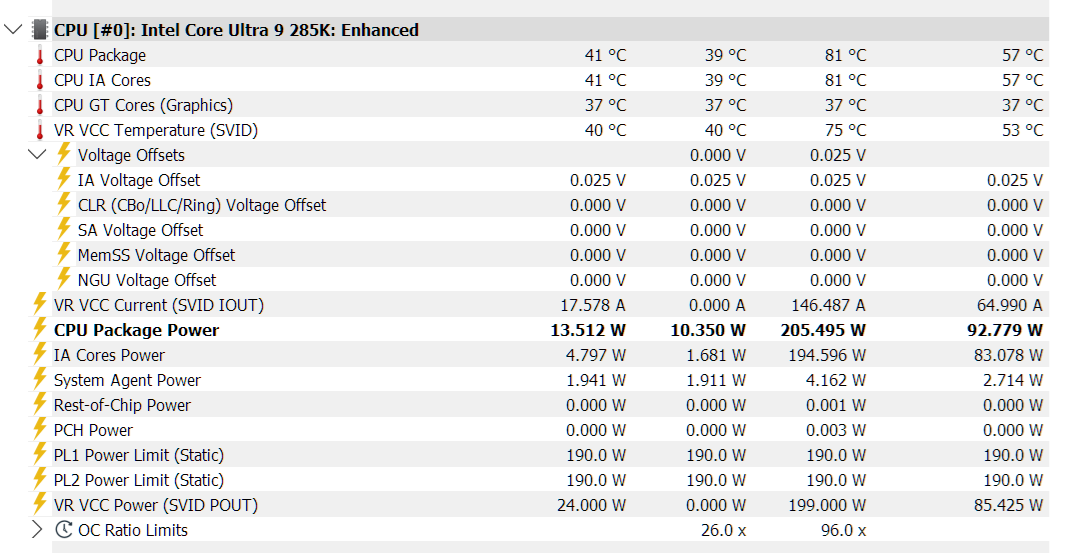
Task: Collapse the CPU [#0] Intel Core Ultra 9 group
Action: click(x=13, y=30)
